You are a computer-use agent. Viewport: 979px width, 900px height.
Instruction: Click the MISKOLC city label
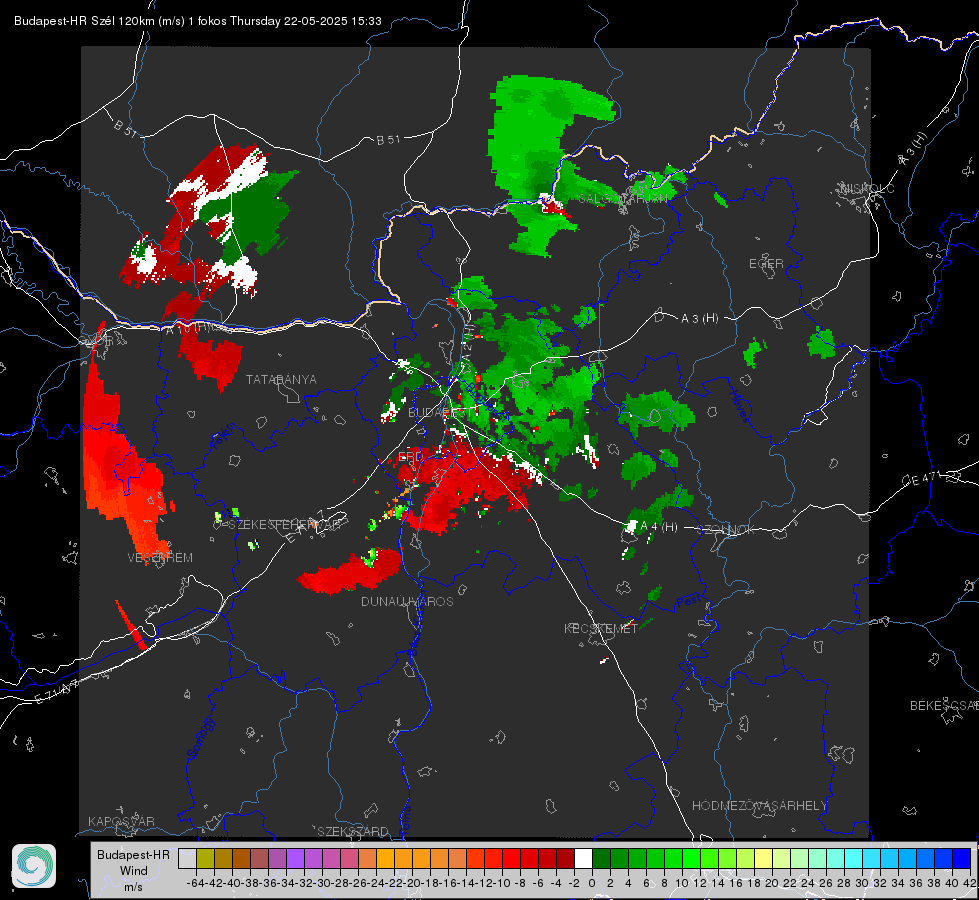tap(867, 188)
